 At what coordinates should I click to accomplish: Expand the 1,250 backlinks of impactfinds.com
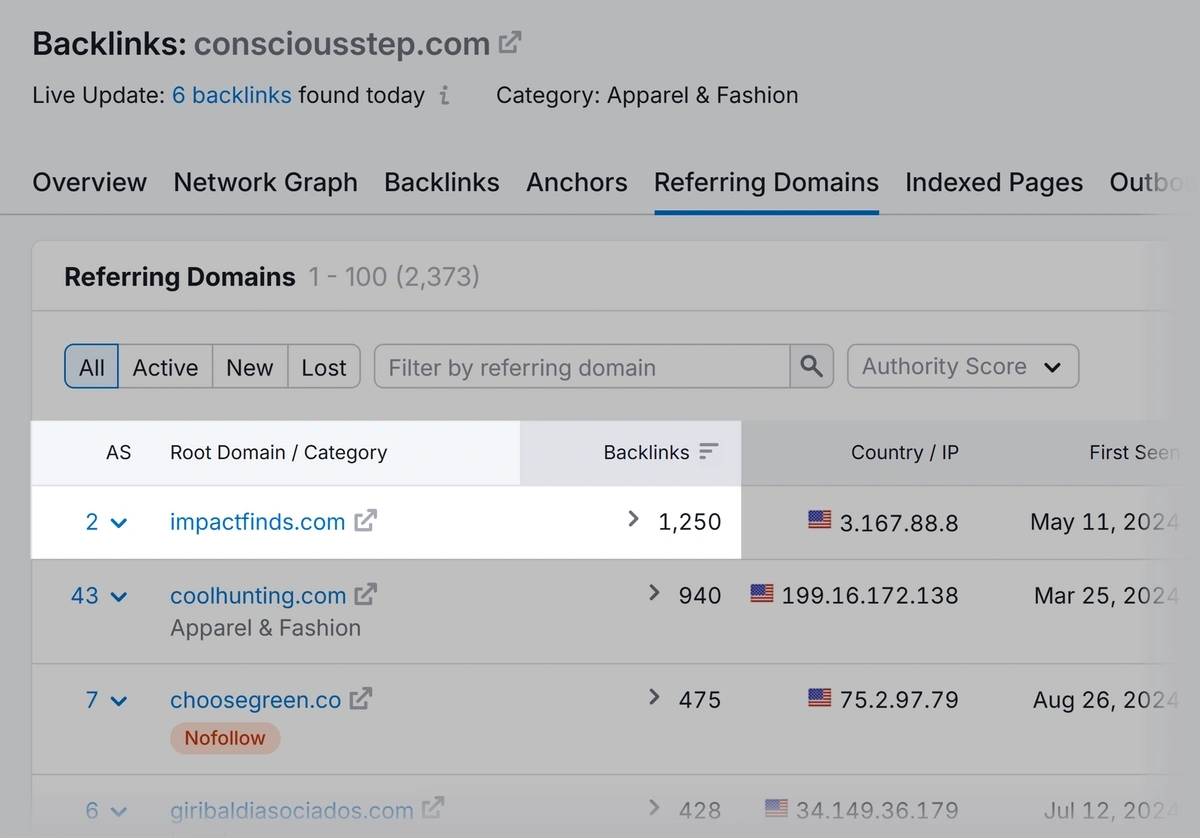click(x=633, y=519)
